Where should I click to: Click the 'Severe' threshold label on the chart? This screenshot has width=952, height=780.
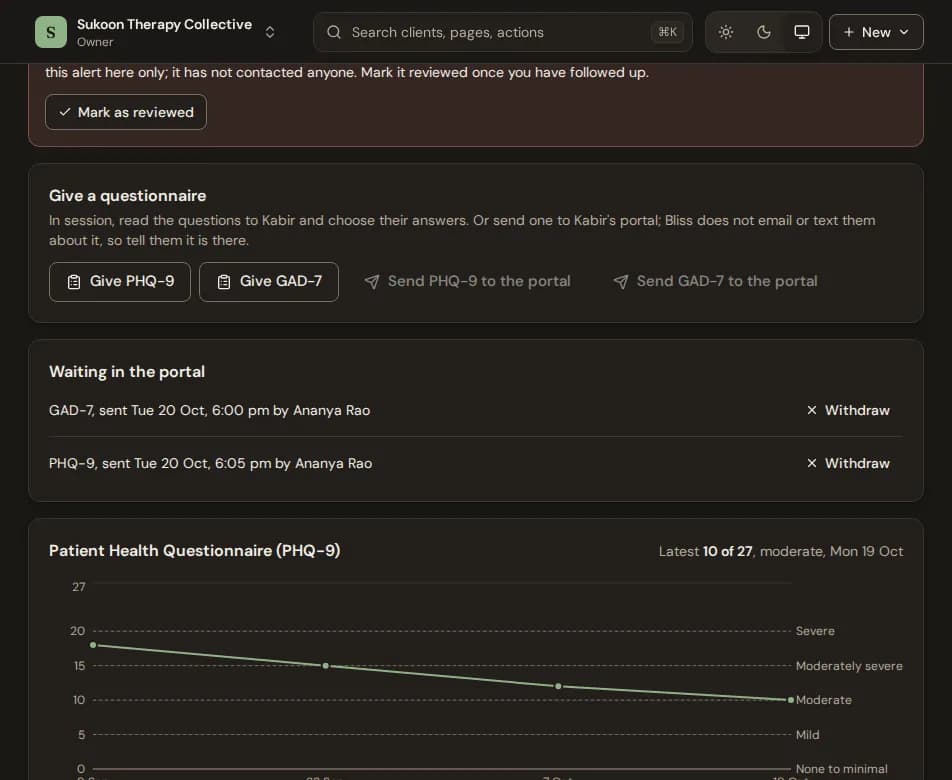click(815, 631)
